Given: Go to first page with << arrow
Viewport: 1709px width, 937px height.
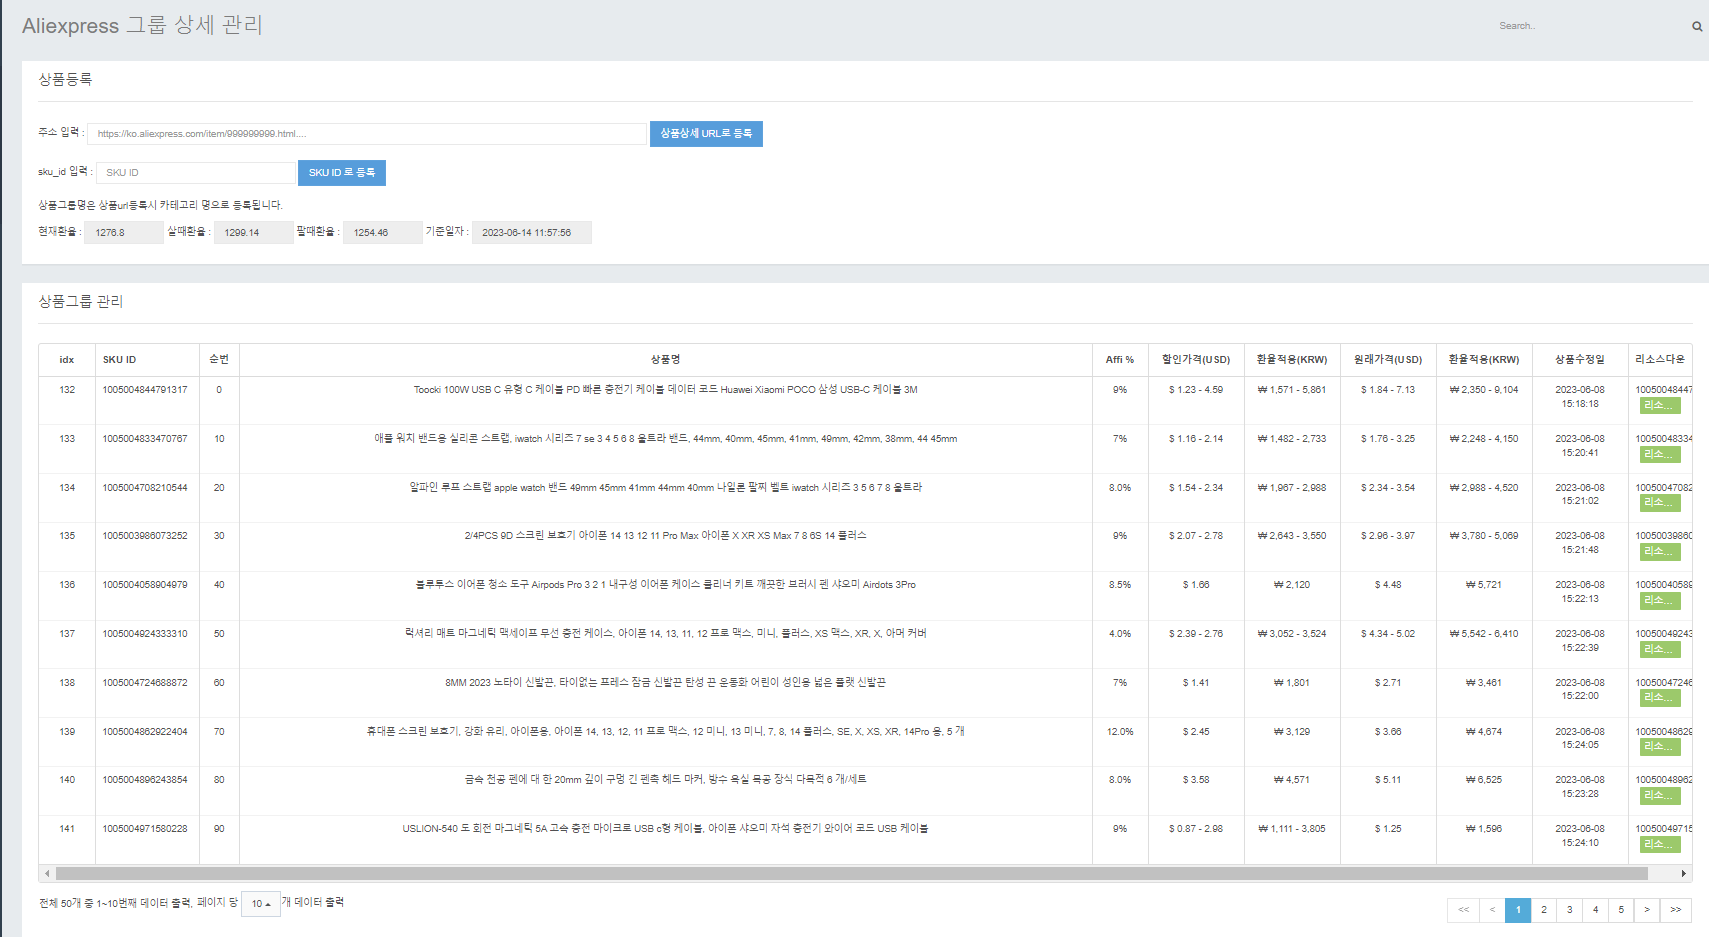Looking at the screenshot, I should 1463,910.
